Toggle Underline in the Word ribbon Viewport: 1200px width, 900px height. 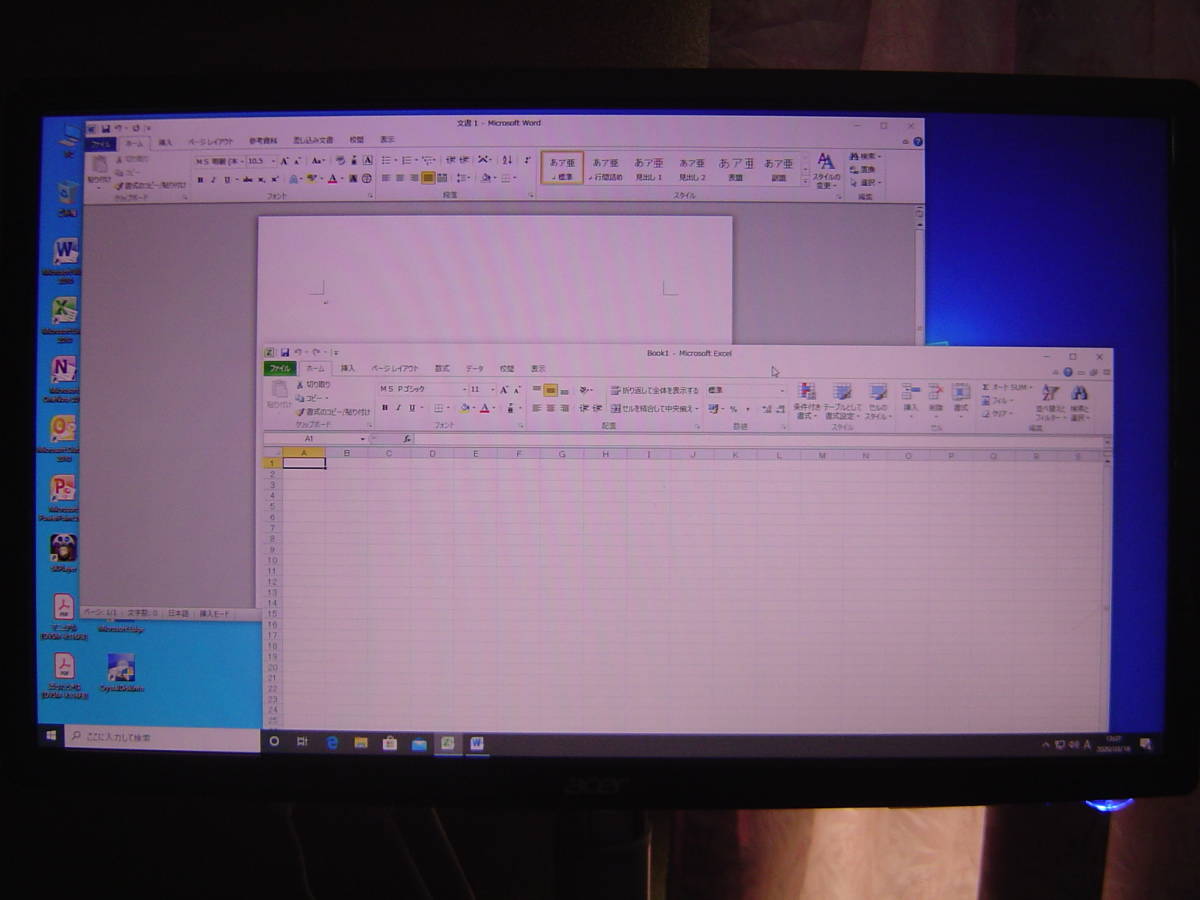pyautogui.click(x=227, y=179)
